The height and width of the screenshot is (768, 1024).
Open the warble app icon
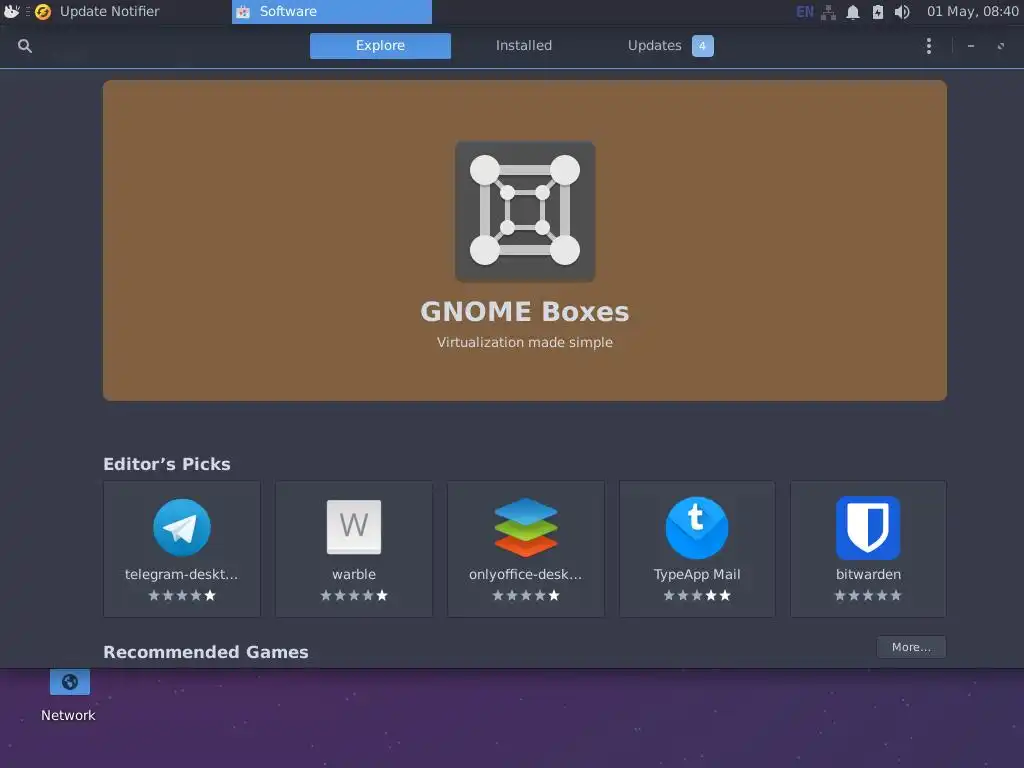coord(354,527)
